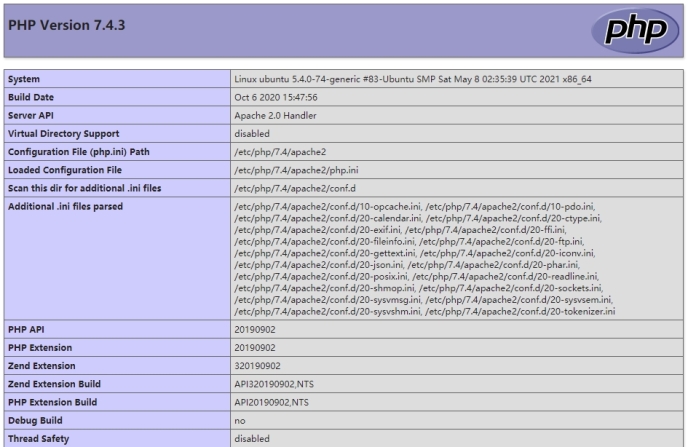Click the 20-posix.ini file path
The image size is (688, 447).
[321, 276]
